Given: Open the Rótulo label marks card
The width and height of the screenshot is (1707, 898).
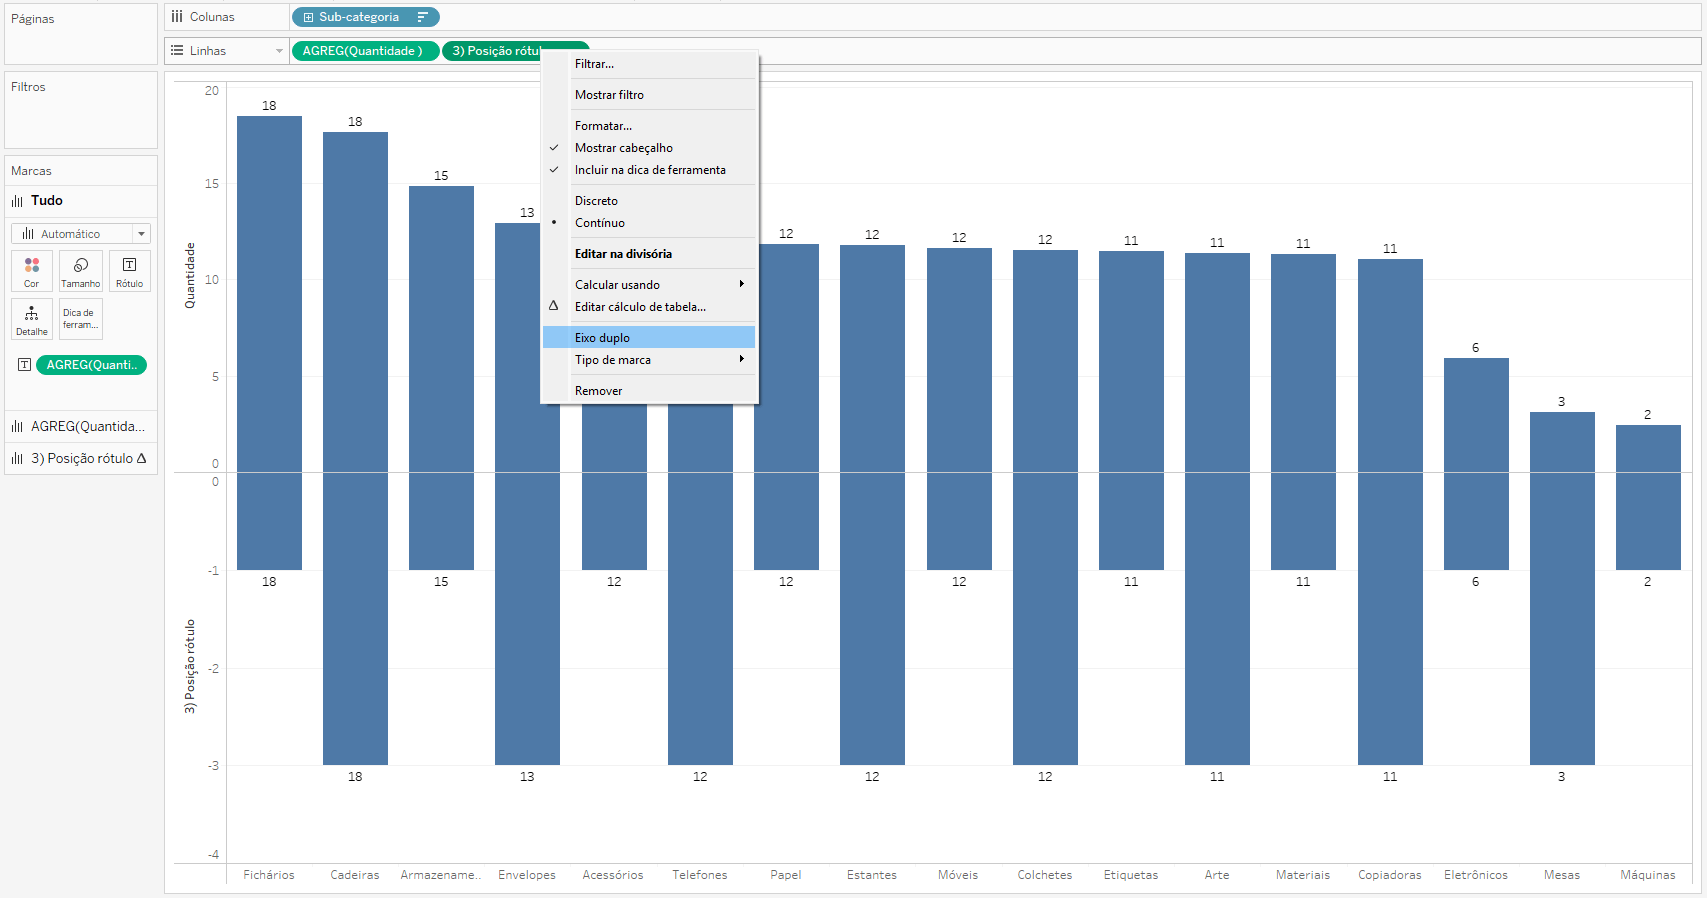Looking at the screenshot, I should click(x=129, y=271).
